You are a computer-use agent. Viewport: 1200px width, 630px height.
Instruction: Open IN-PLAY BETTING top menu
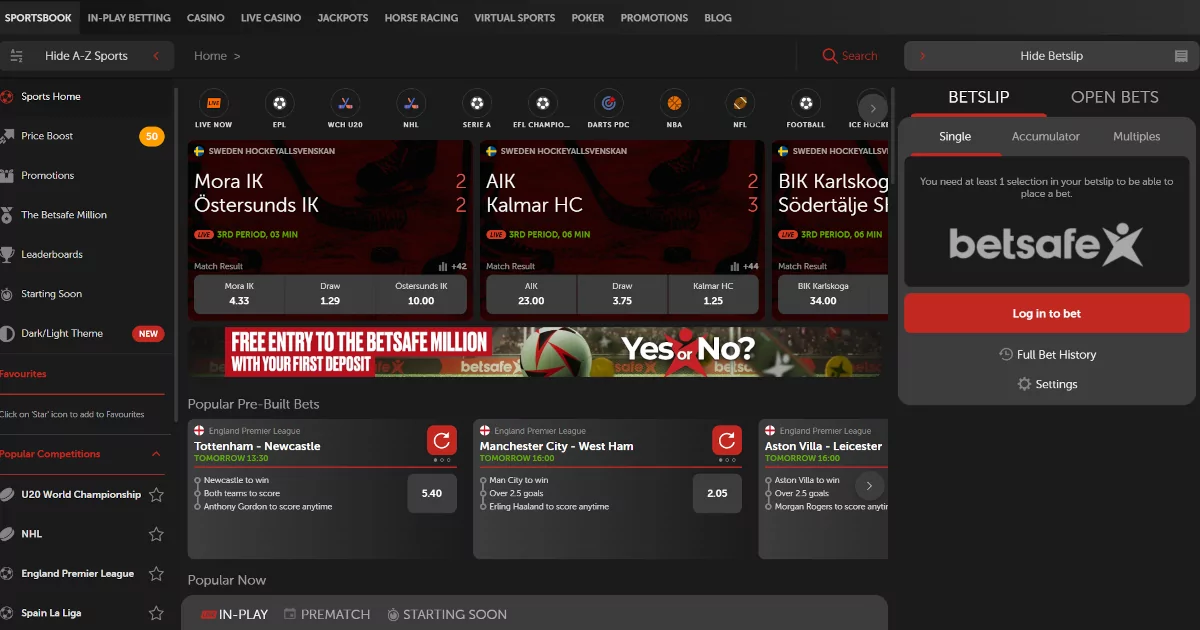[129, 18]
